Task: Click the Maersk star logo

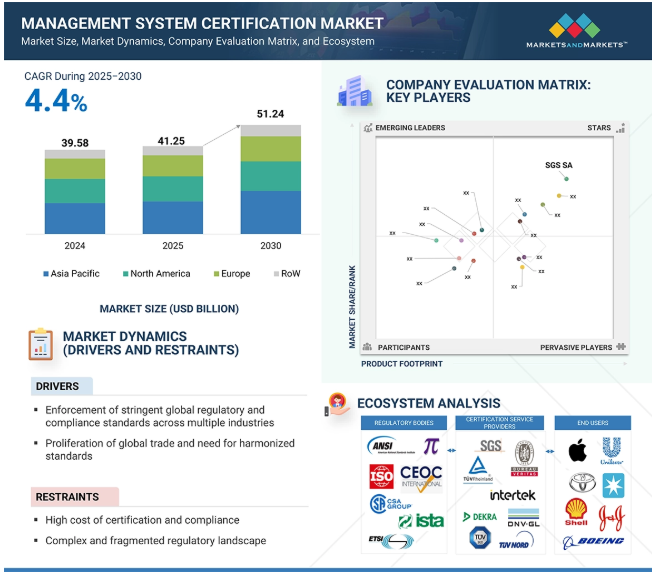Action: pos(613,485)
